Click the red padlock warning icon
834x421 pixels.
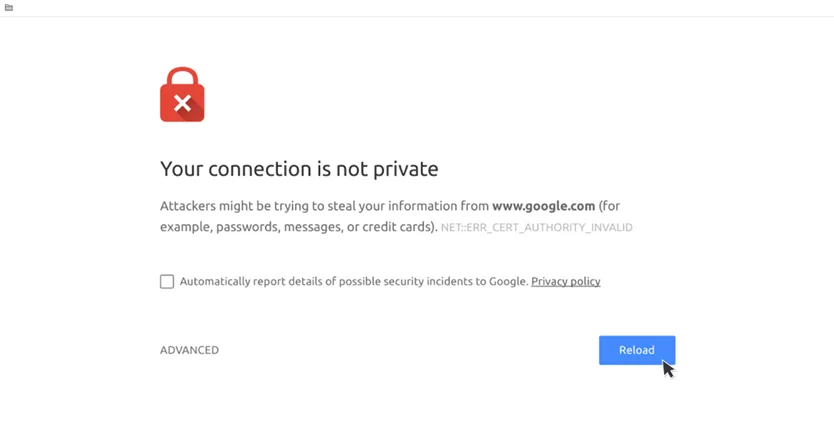click(x=182, y=94)
